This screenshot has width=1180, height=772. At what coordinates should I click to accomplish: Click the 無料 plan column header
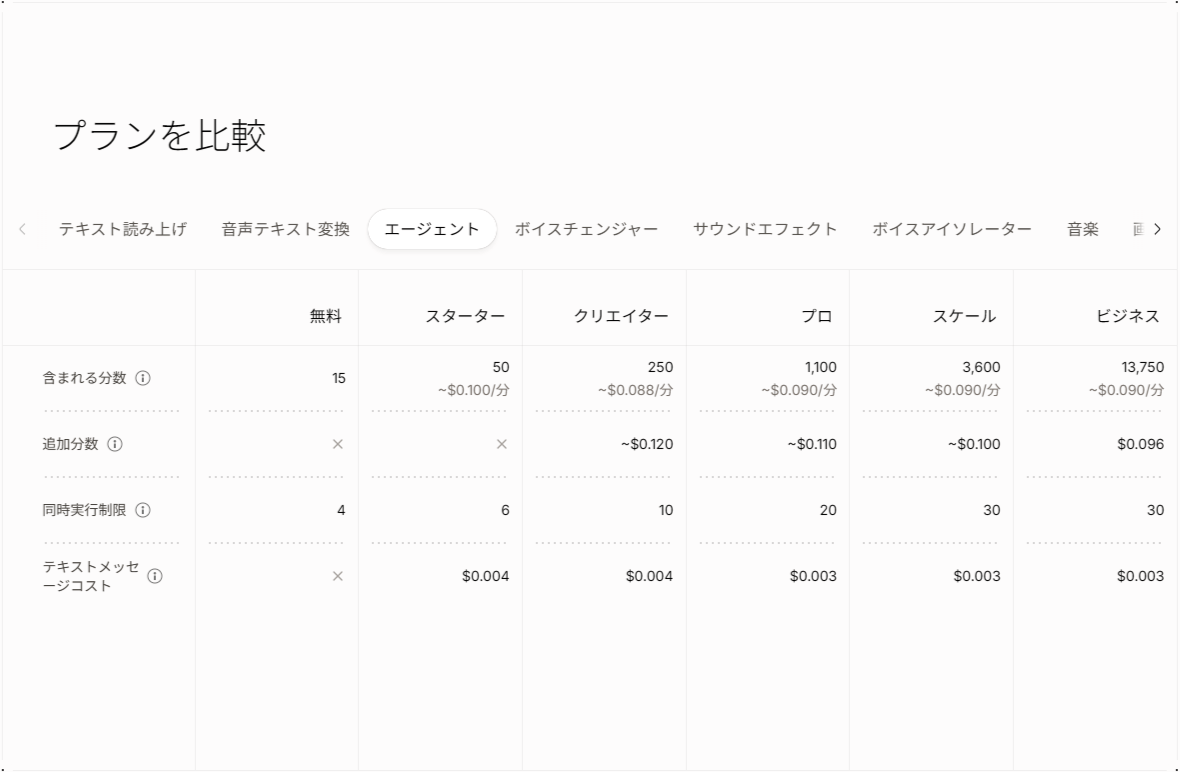[325, 316]
